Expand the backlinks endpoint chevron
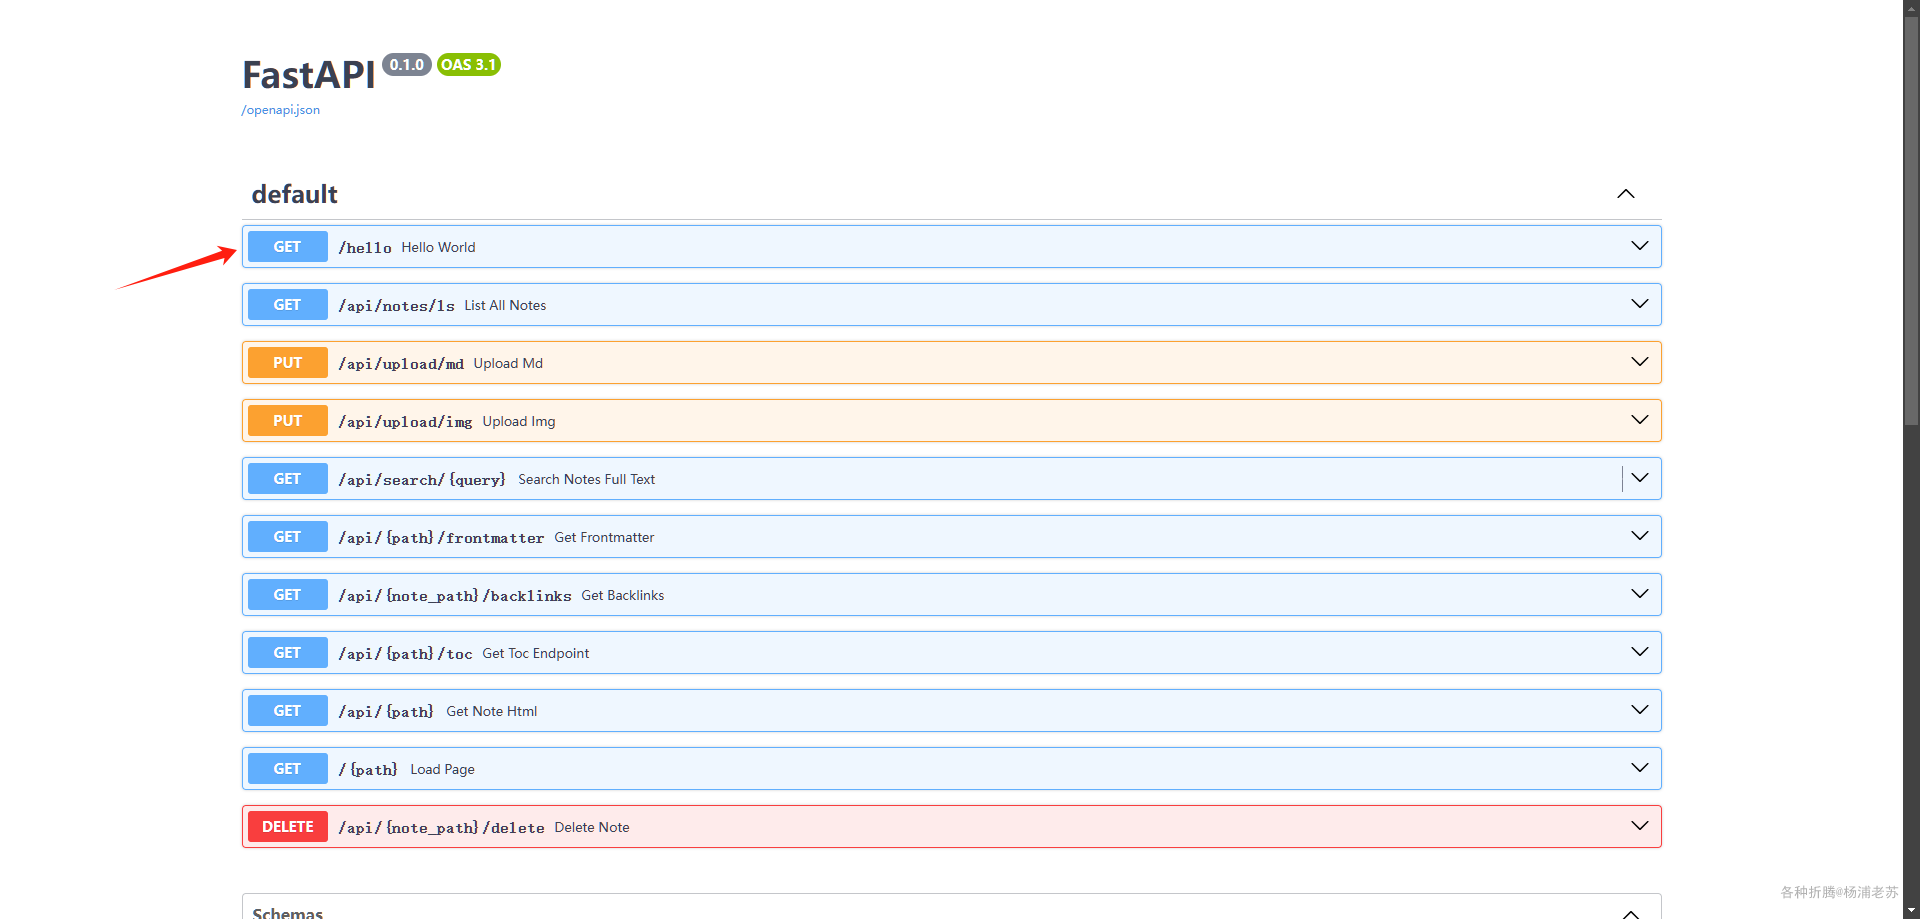The height and width of the screenshot is (919, 1920). pos(1640,594)
